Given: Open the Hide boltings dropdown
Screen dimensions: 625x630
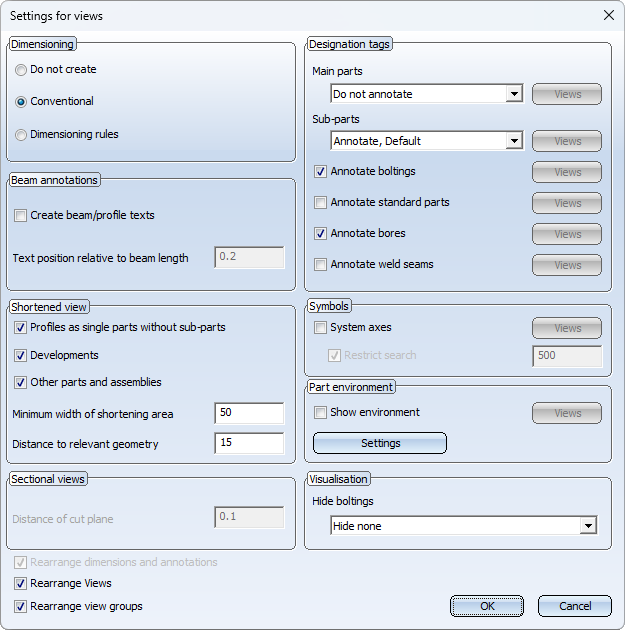Looking at the screenshot, I should 464,526.
